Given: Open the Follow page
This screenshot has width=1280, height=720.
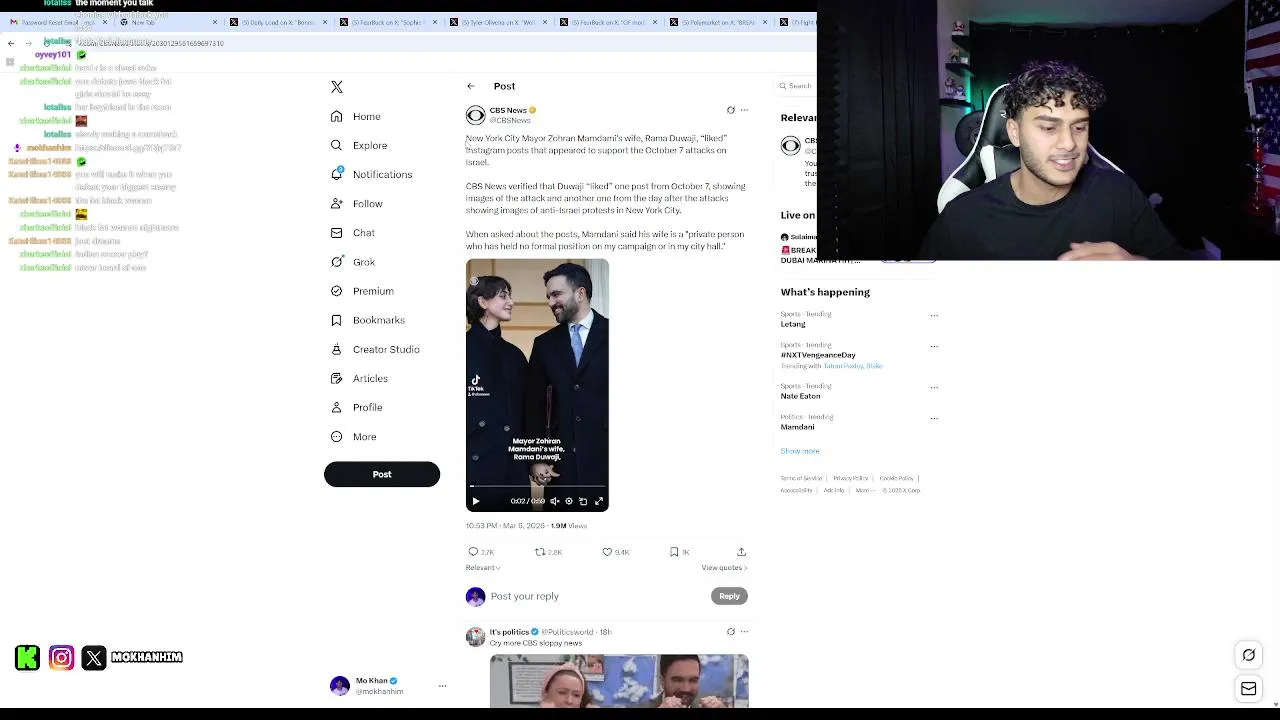Looking at the screenshot, I should click(x=356, y=204).
